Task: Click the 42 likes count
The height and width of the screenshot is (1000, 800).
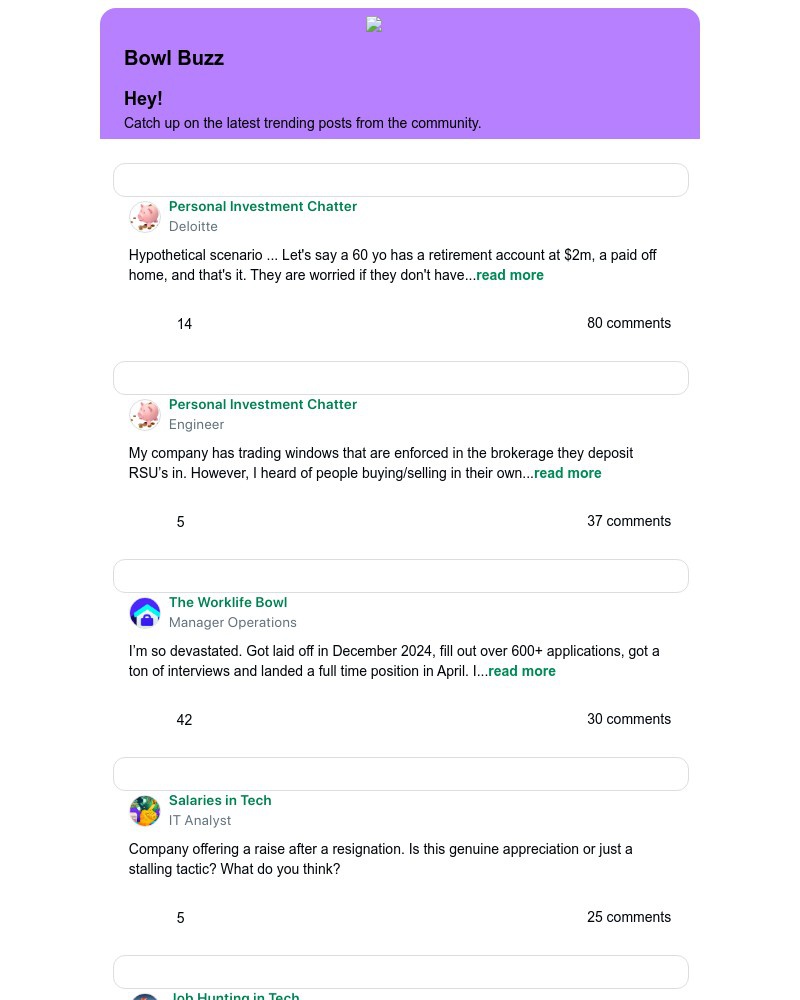Action: point(184,720)
